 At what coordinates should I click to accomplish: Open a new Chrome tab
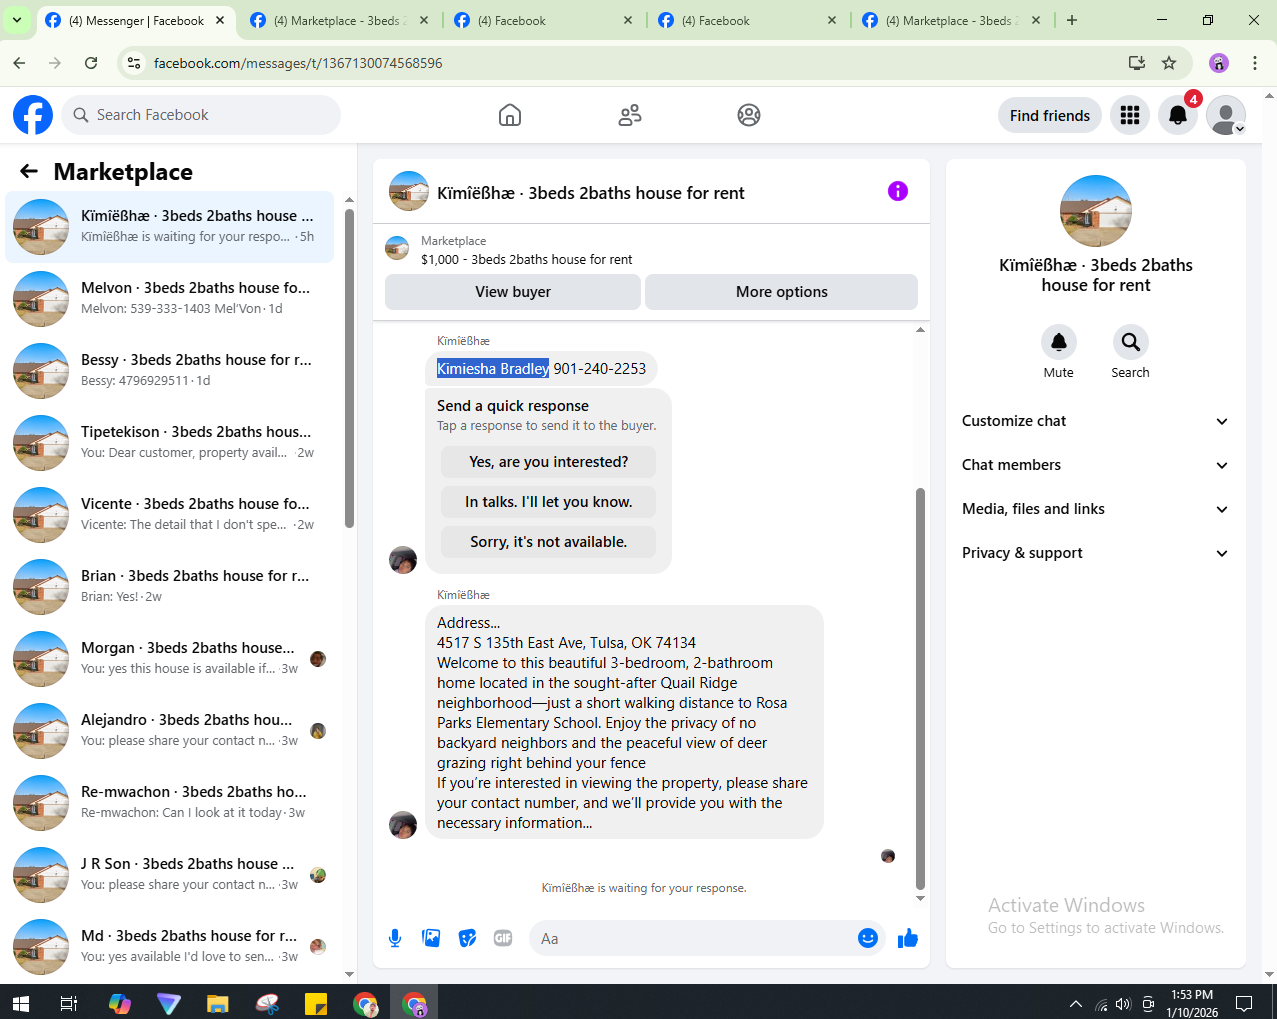click(1072, 20)
